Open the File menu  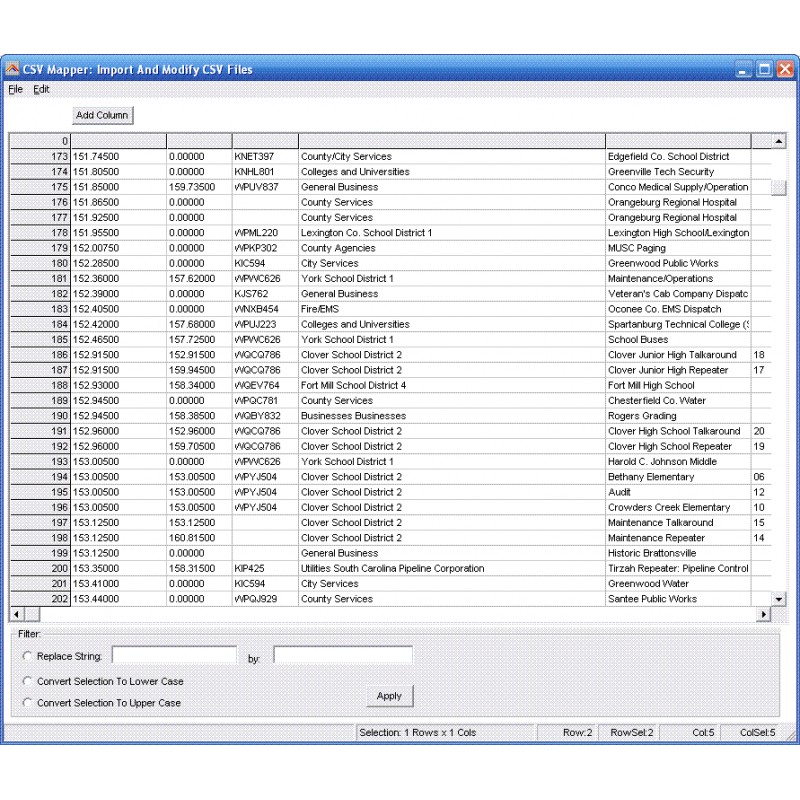tap(15, 89)
